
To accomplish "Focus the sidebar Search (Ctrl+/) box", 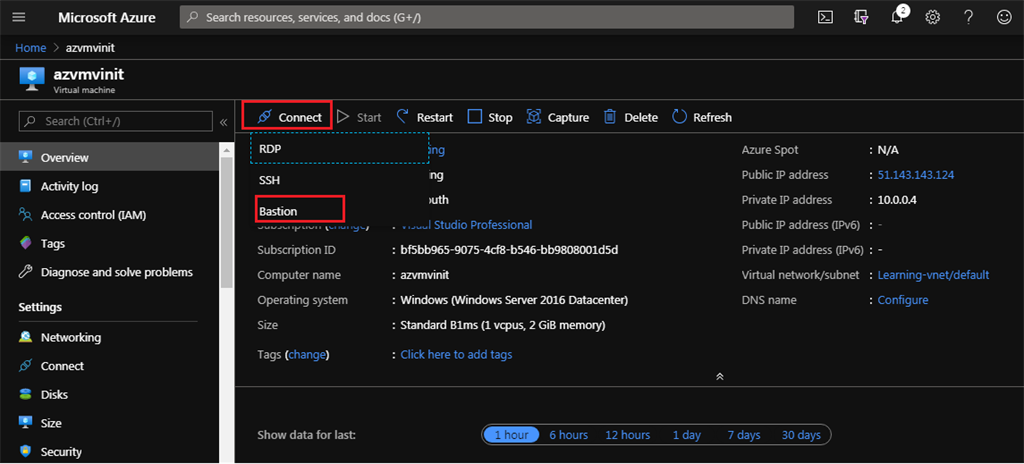I will (116, 122).
